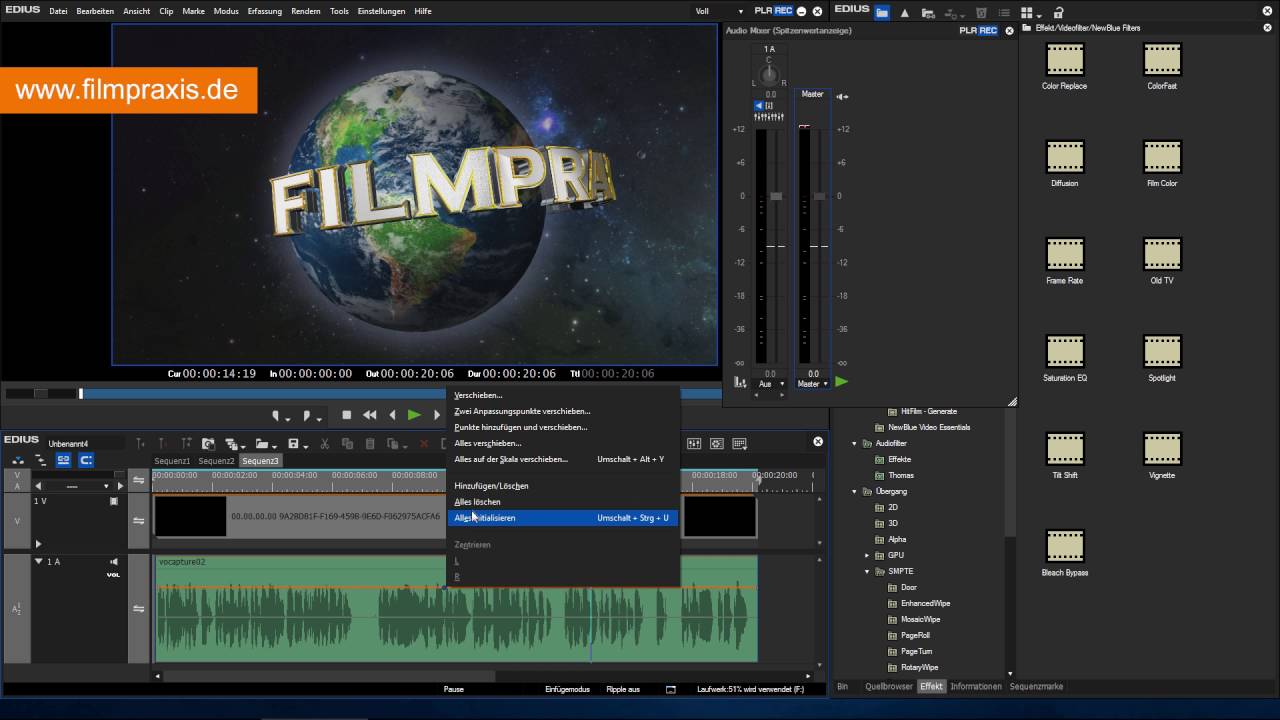
Task: Choose 'Alles löschen' in context menu
Action: pyautogui.click(x=477, y=502)
